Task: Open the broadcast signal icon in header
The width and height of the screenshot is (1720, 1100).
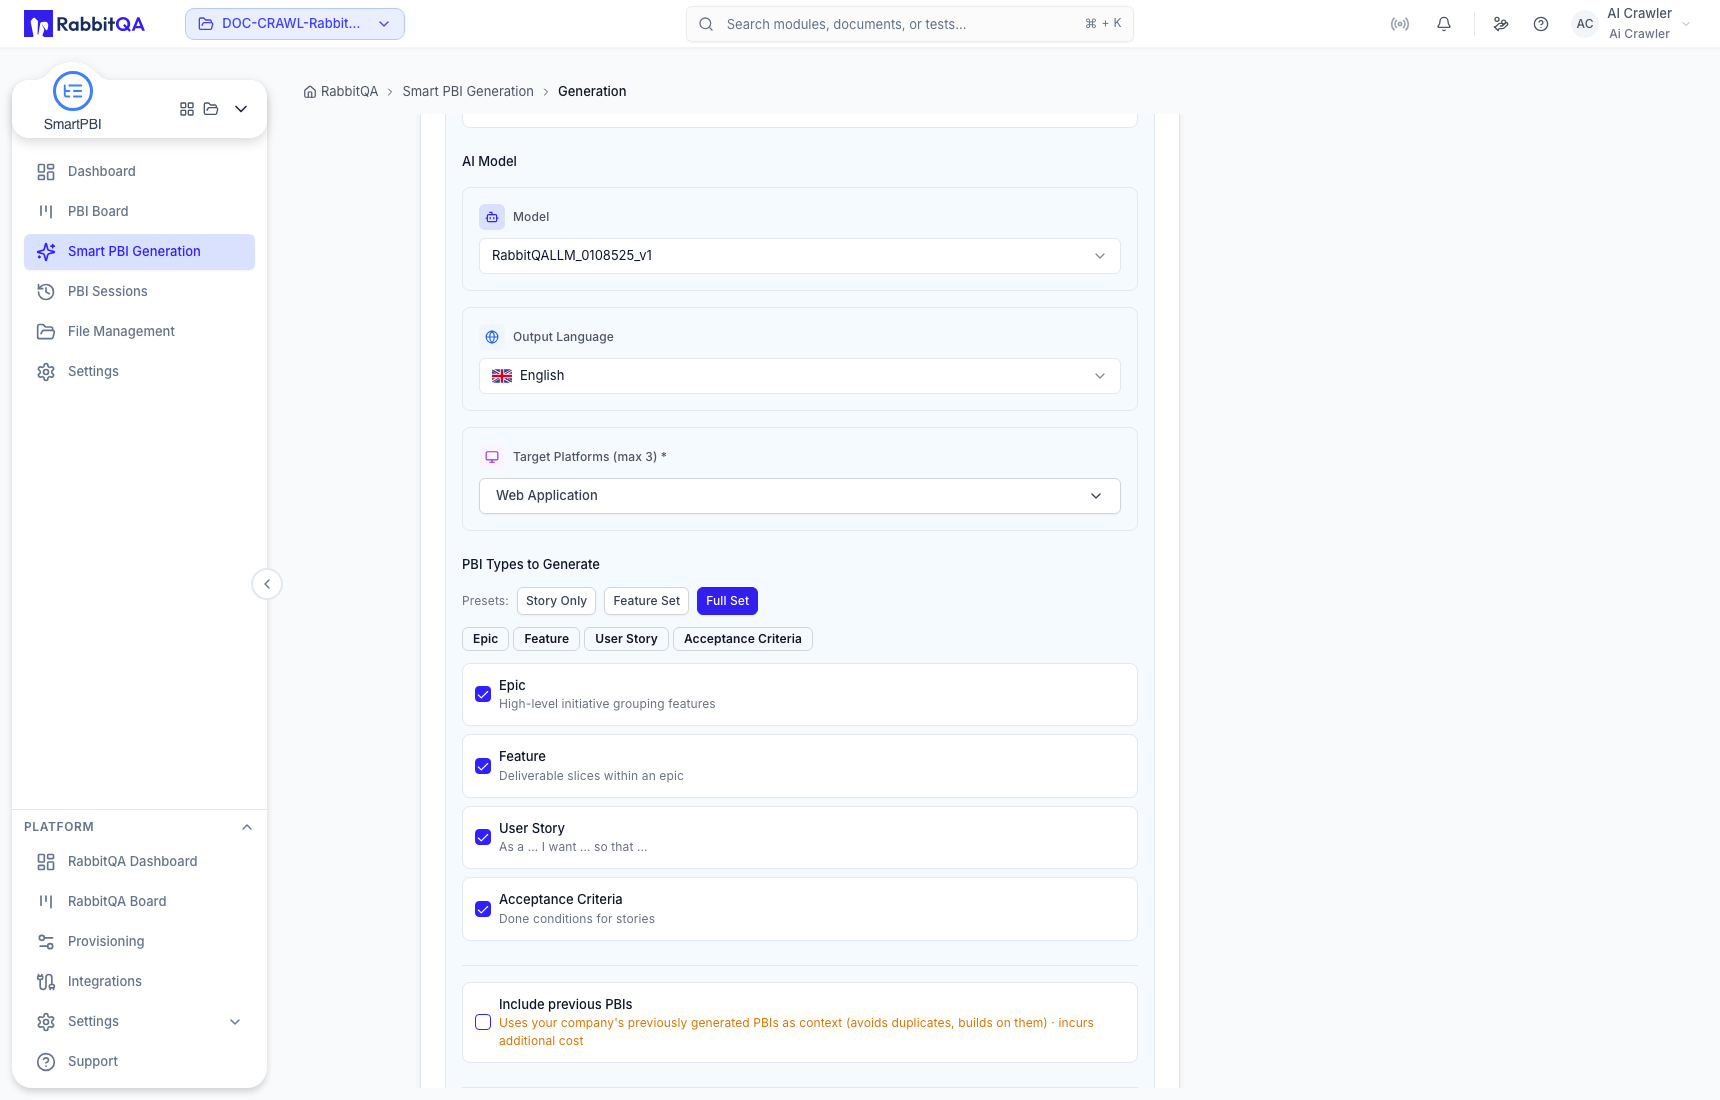Action: [x=1400, y=24]
